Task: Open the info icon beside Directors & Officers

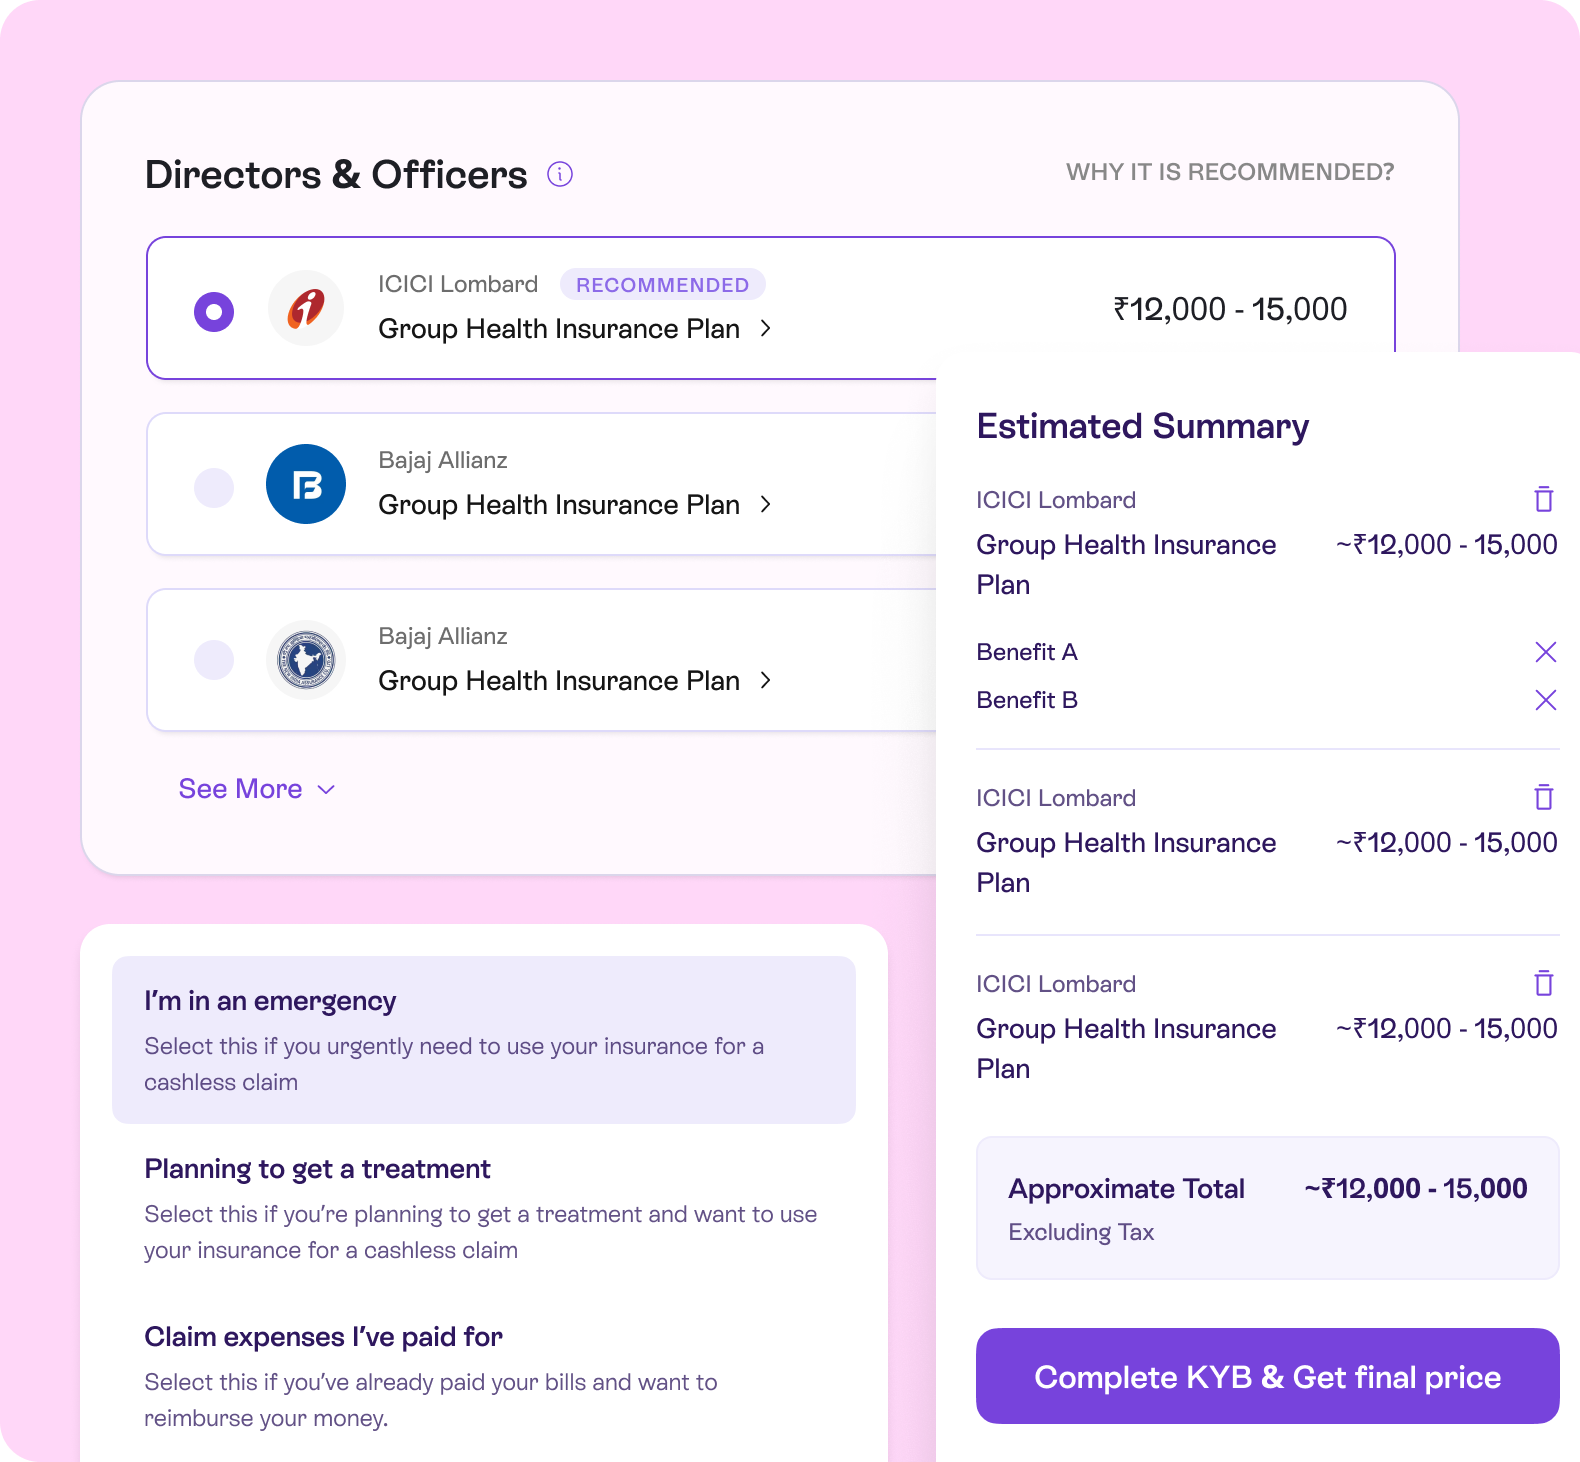Action: (560, 174)
